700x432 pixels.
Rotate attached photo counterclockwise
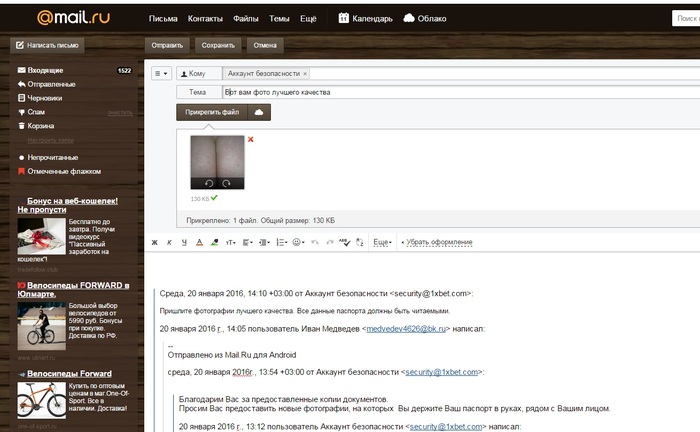point(208,183)
